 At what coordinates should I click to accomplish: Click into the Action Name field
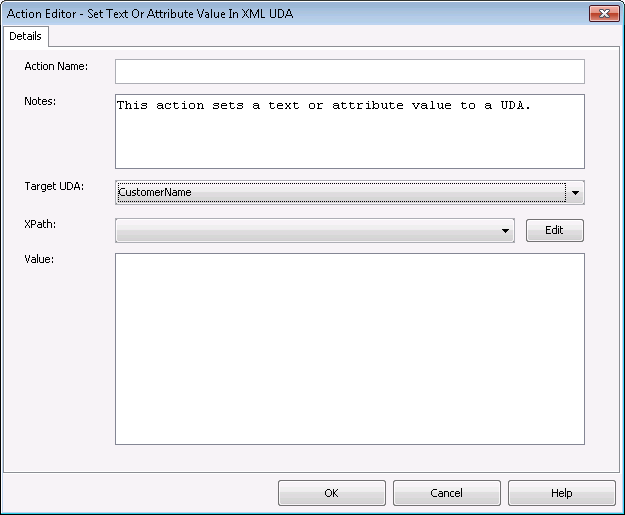pos(350,72)
